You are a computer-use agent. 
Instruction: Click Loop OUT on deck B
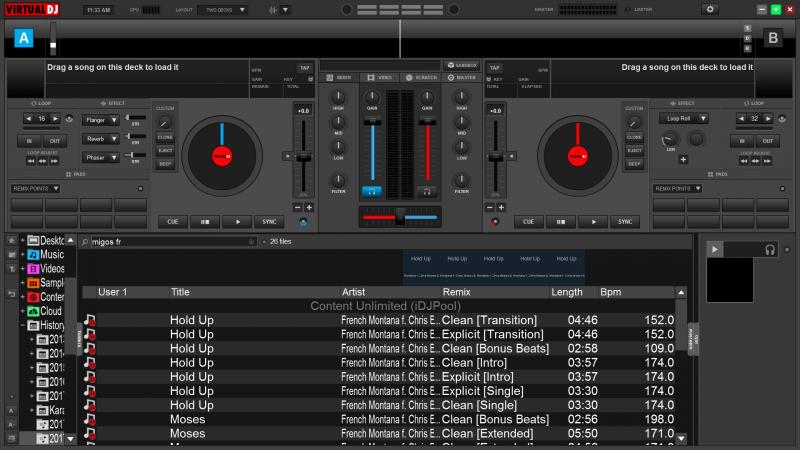click(x=768, y=141)
